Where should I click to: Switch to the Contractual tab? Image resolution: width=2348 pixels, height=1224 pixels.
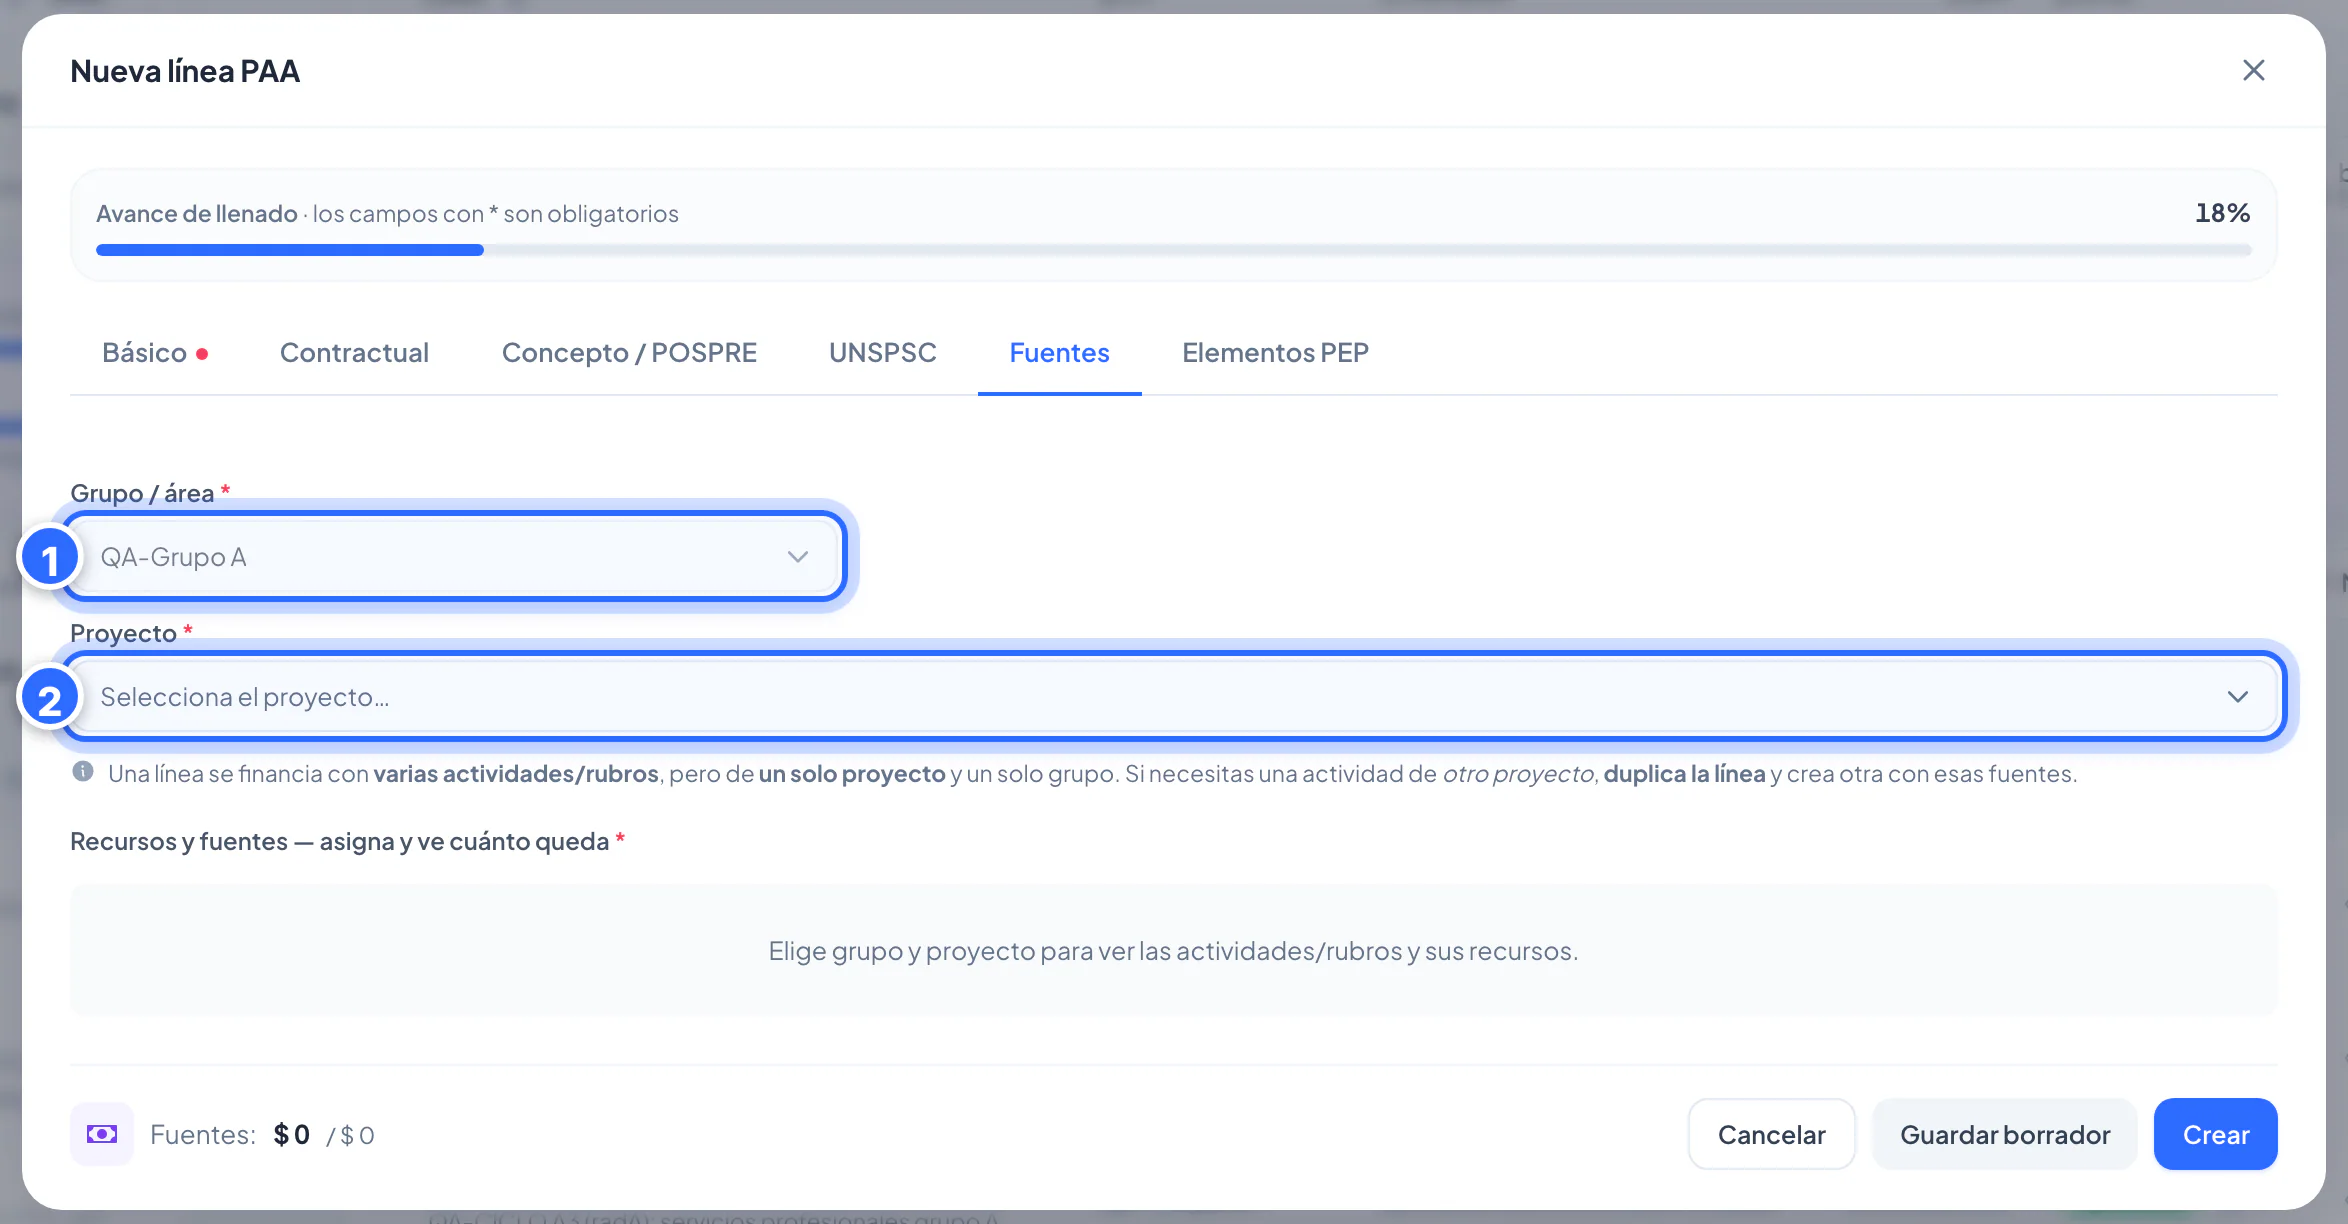click(354, 352)
